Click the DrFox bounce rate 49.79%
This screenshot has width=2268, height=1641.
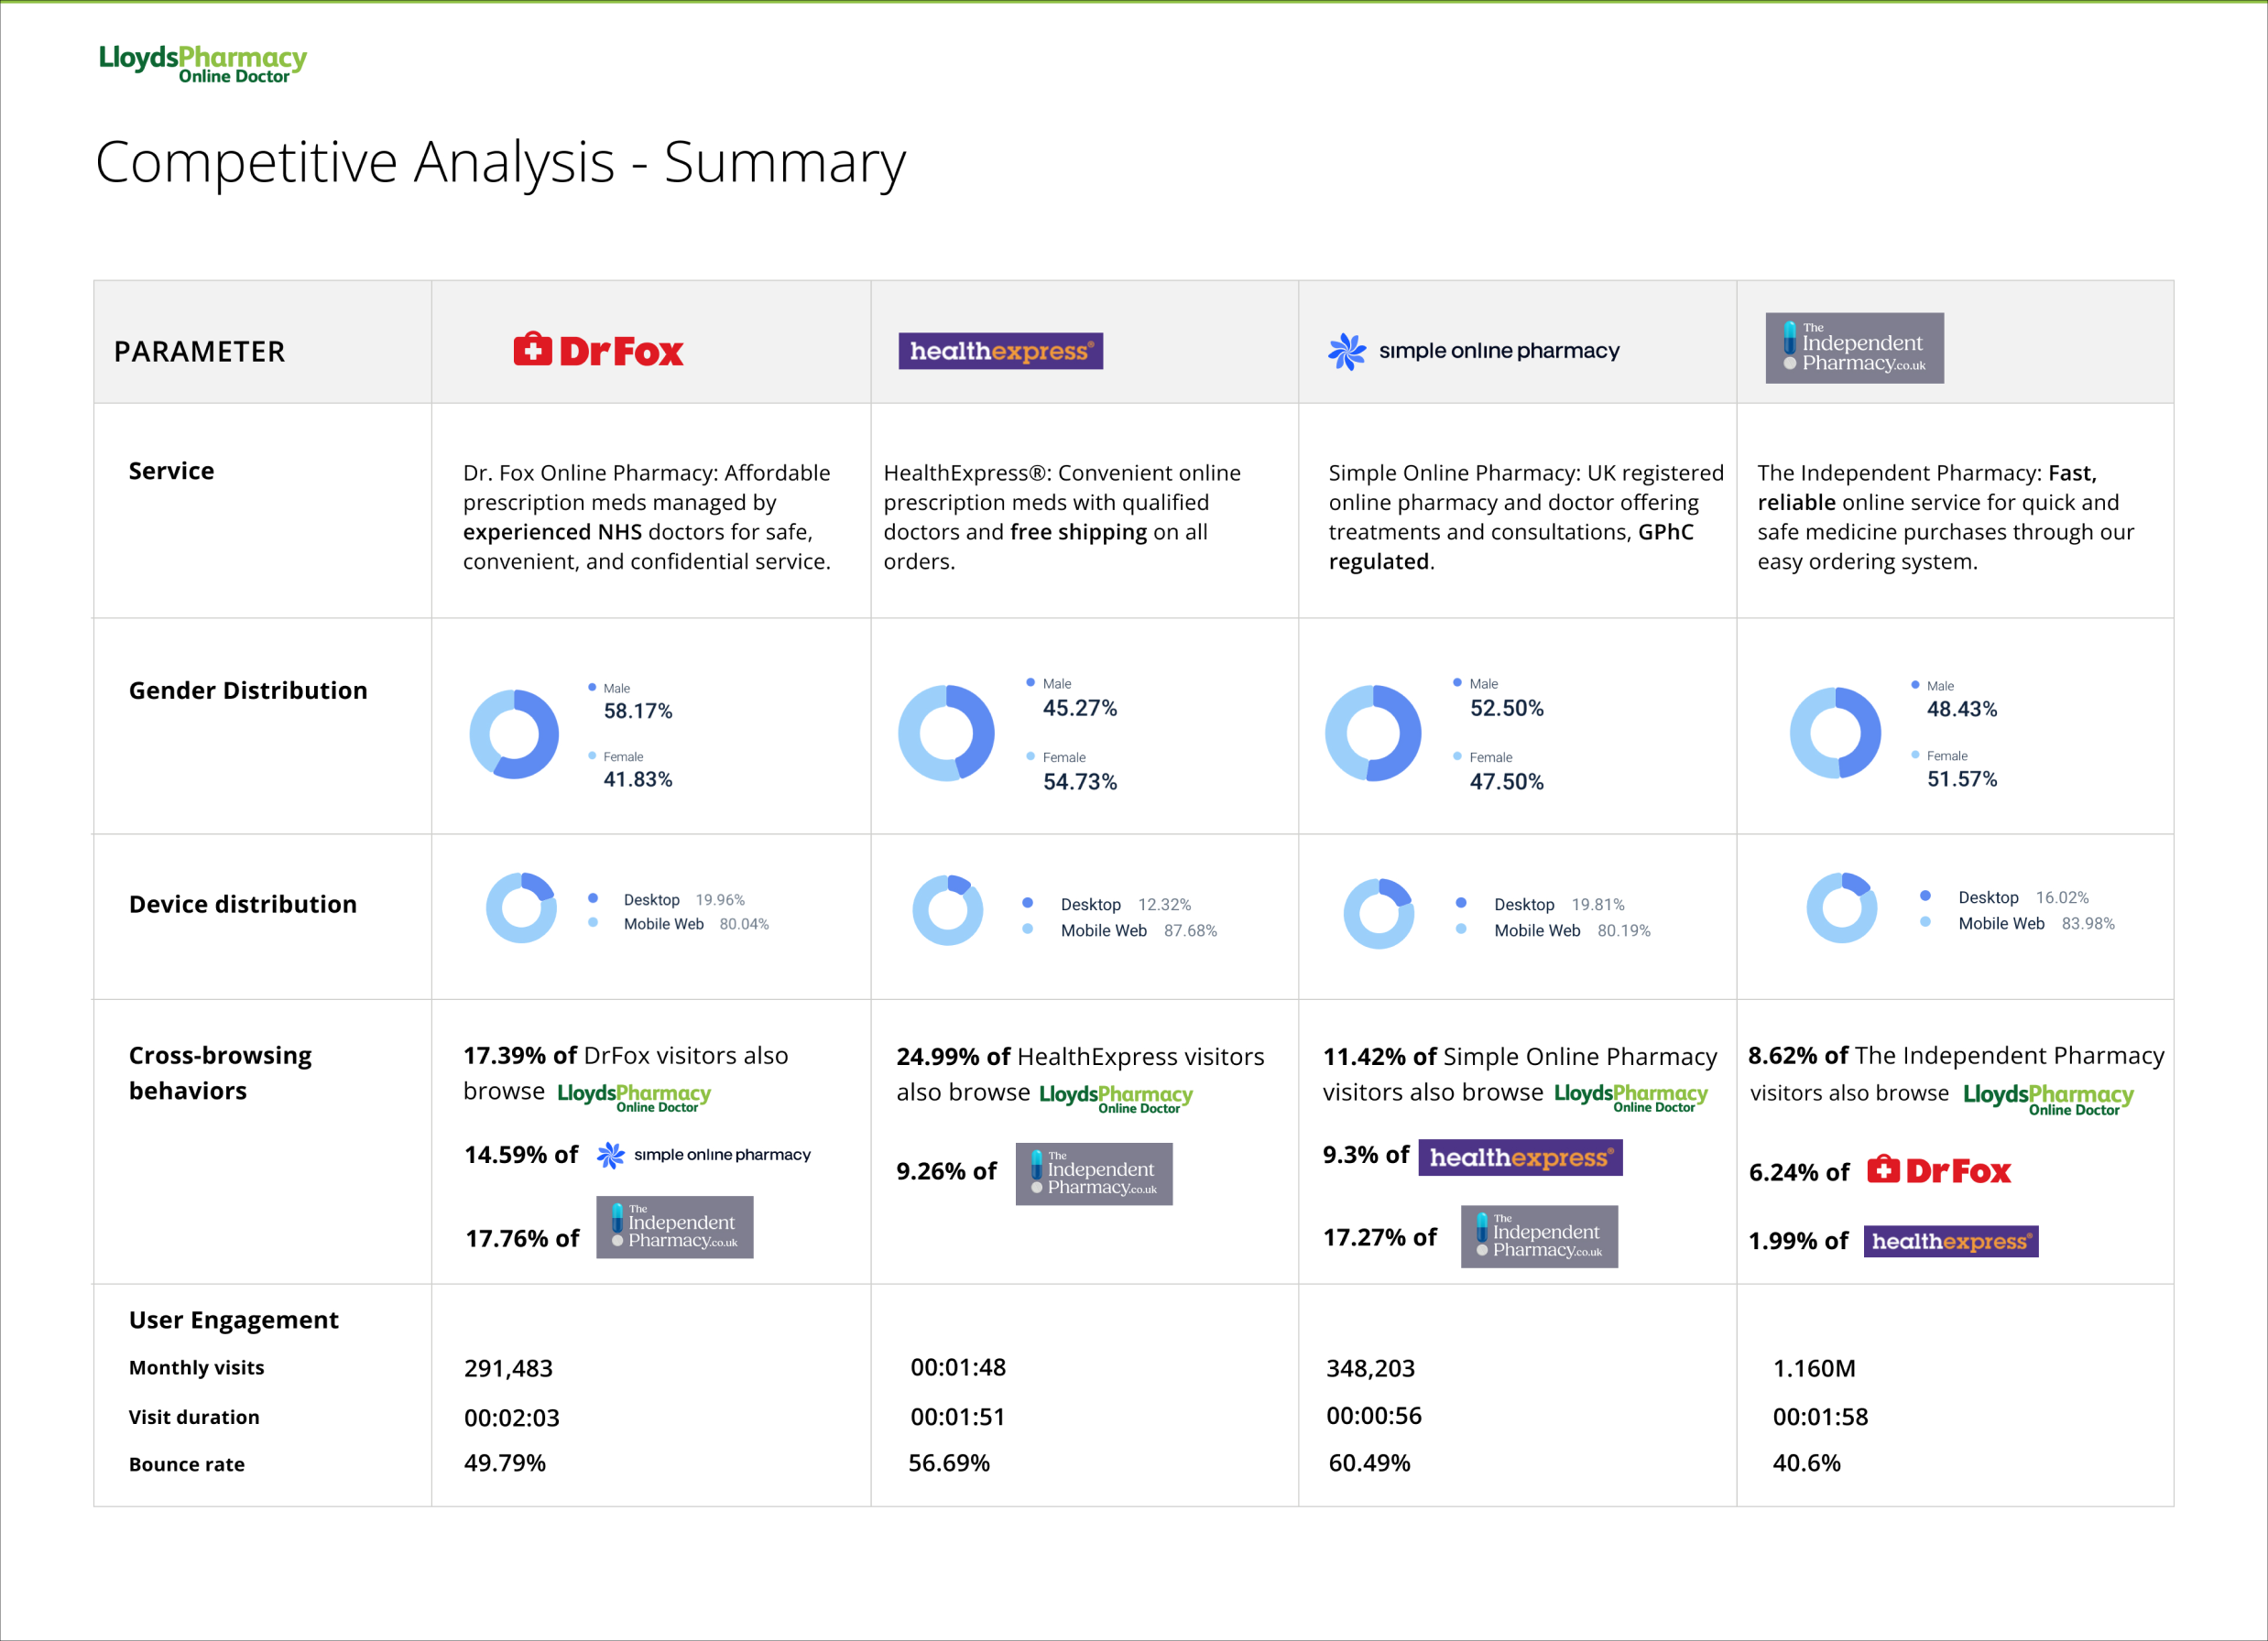(x=504, y=1463)
